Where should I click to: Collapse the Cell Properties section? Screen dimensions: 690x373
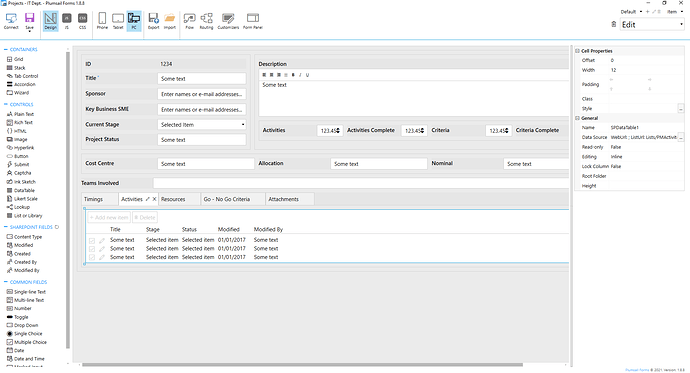pyautogui.click(x=577, y=51)
